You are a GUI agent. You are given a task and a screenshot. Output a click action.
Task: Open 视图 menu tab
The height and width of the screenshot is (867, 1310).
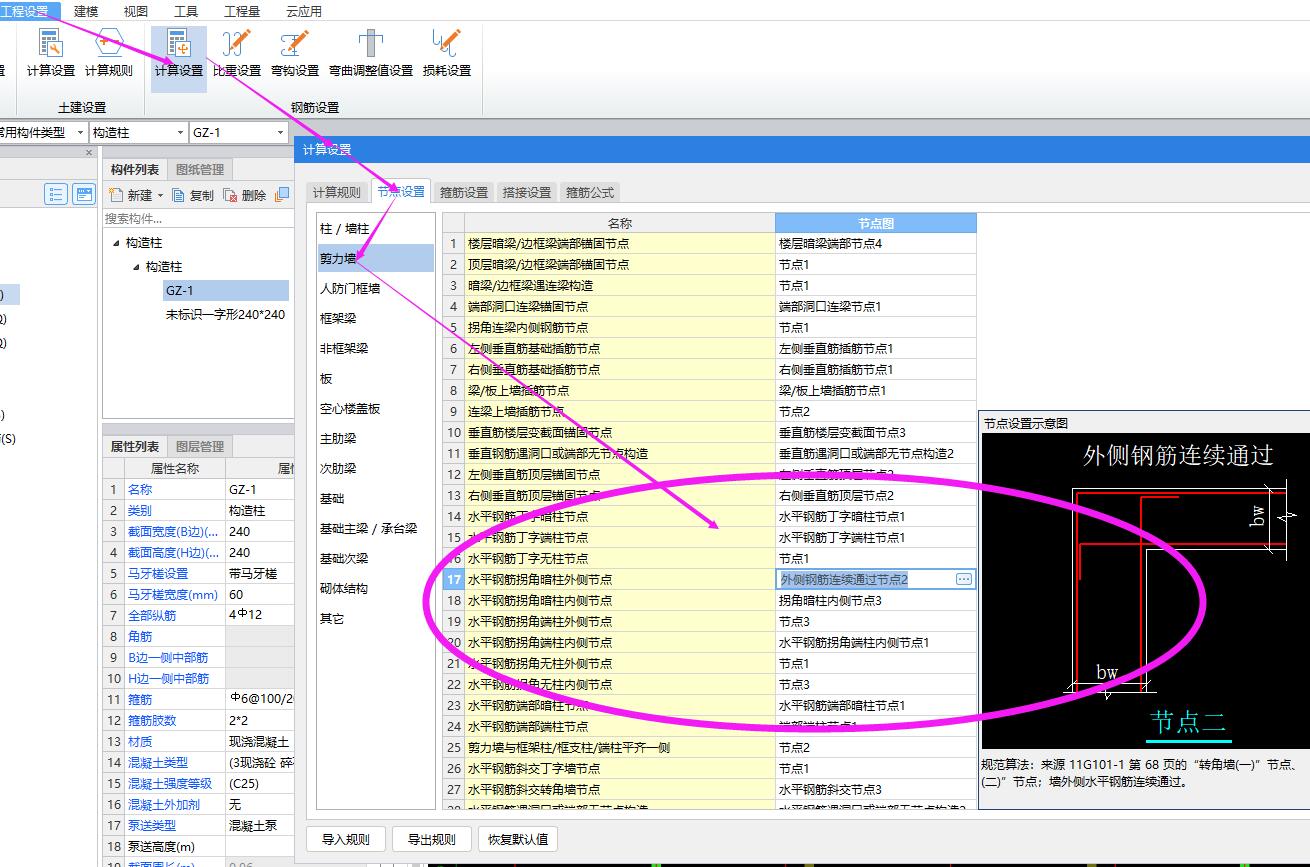pos(136,11)
